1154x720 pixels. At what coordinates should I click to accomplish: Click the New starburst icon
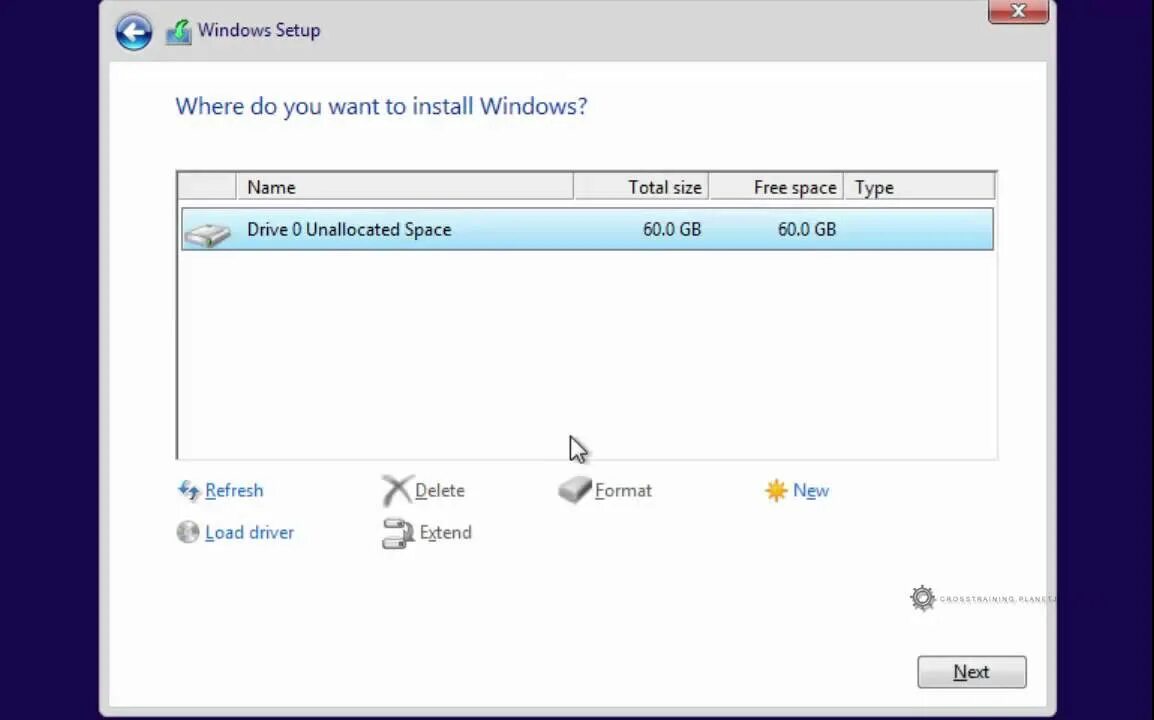pos(776,490)
